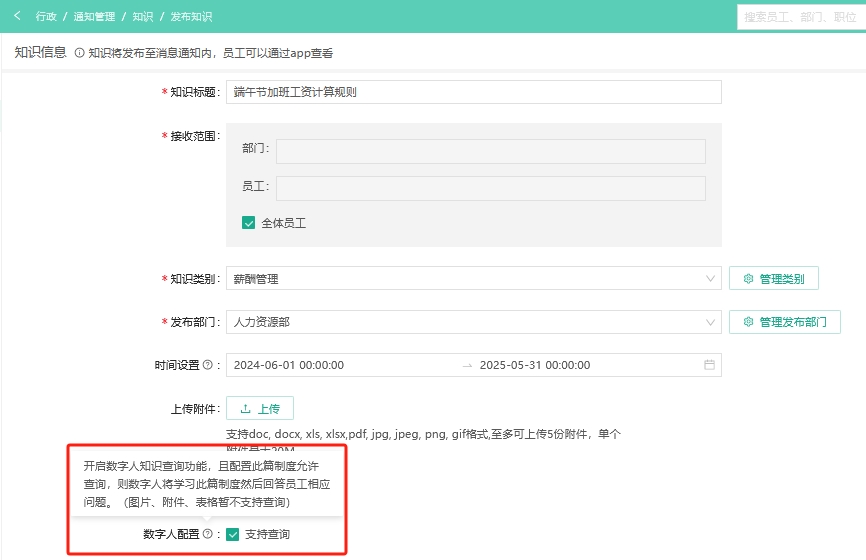Click the 上传 attachment button
The height and width of the screenshot is (560, 866).
(260, 408)
